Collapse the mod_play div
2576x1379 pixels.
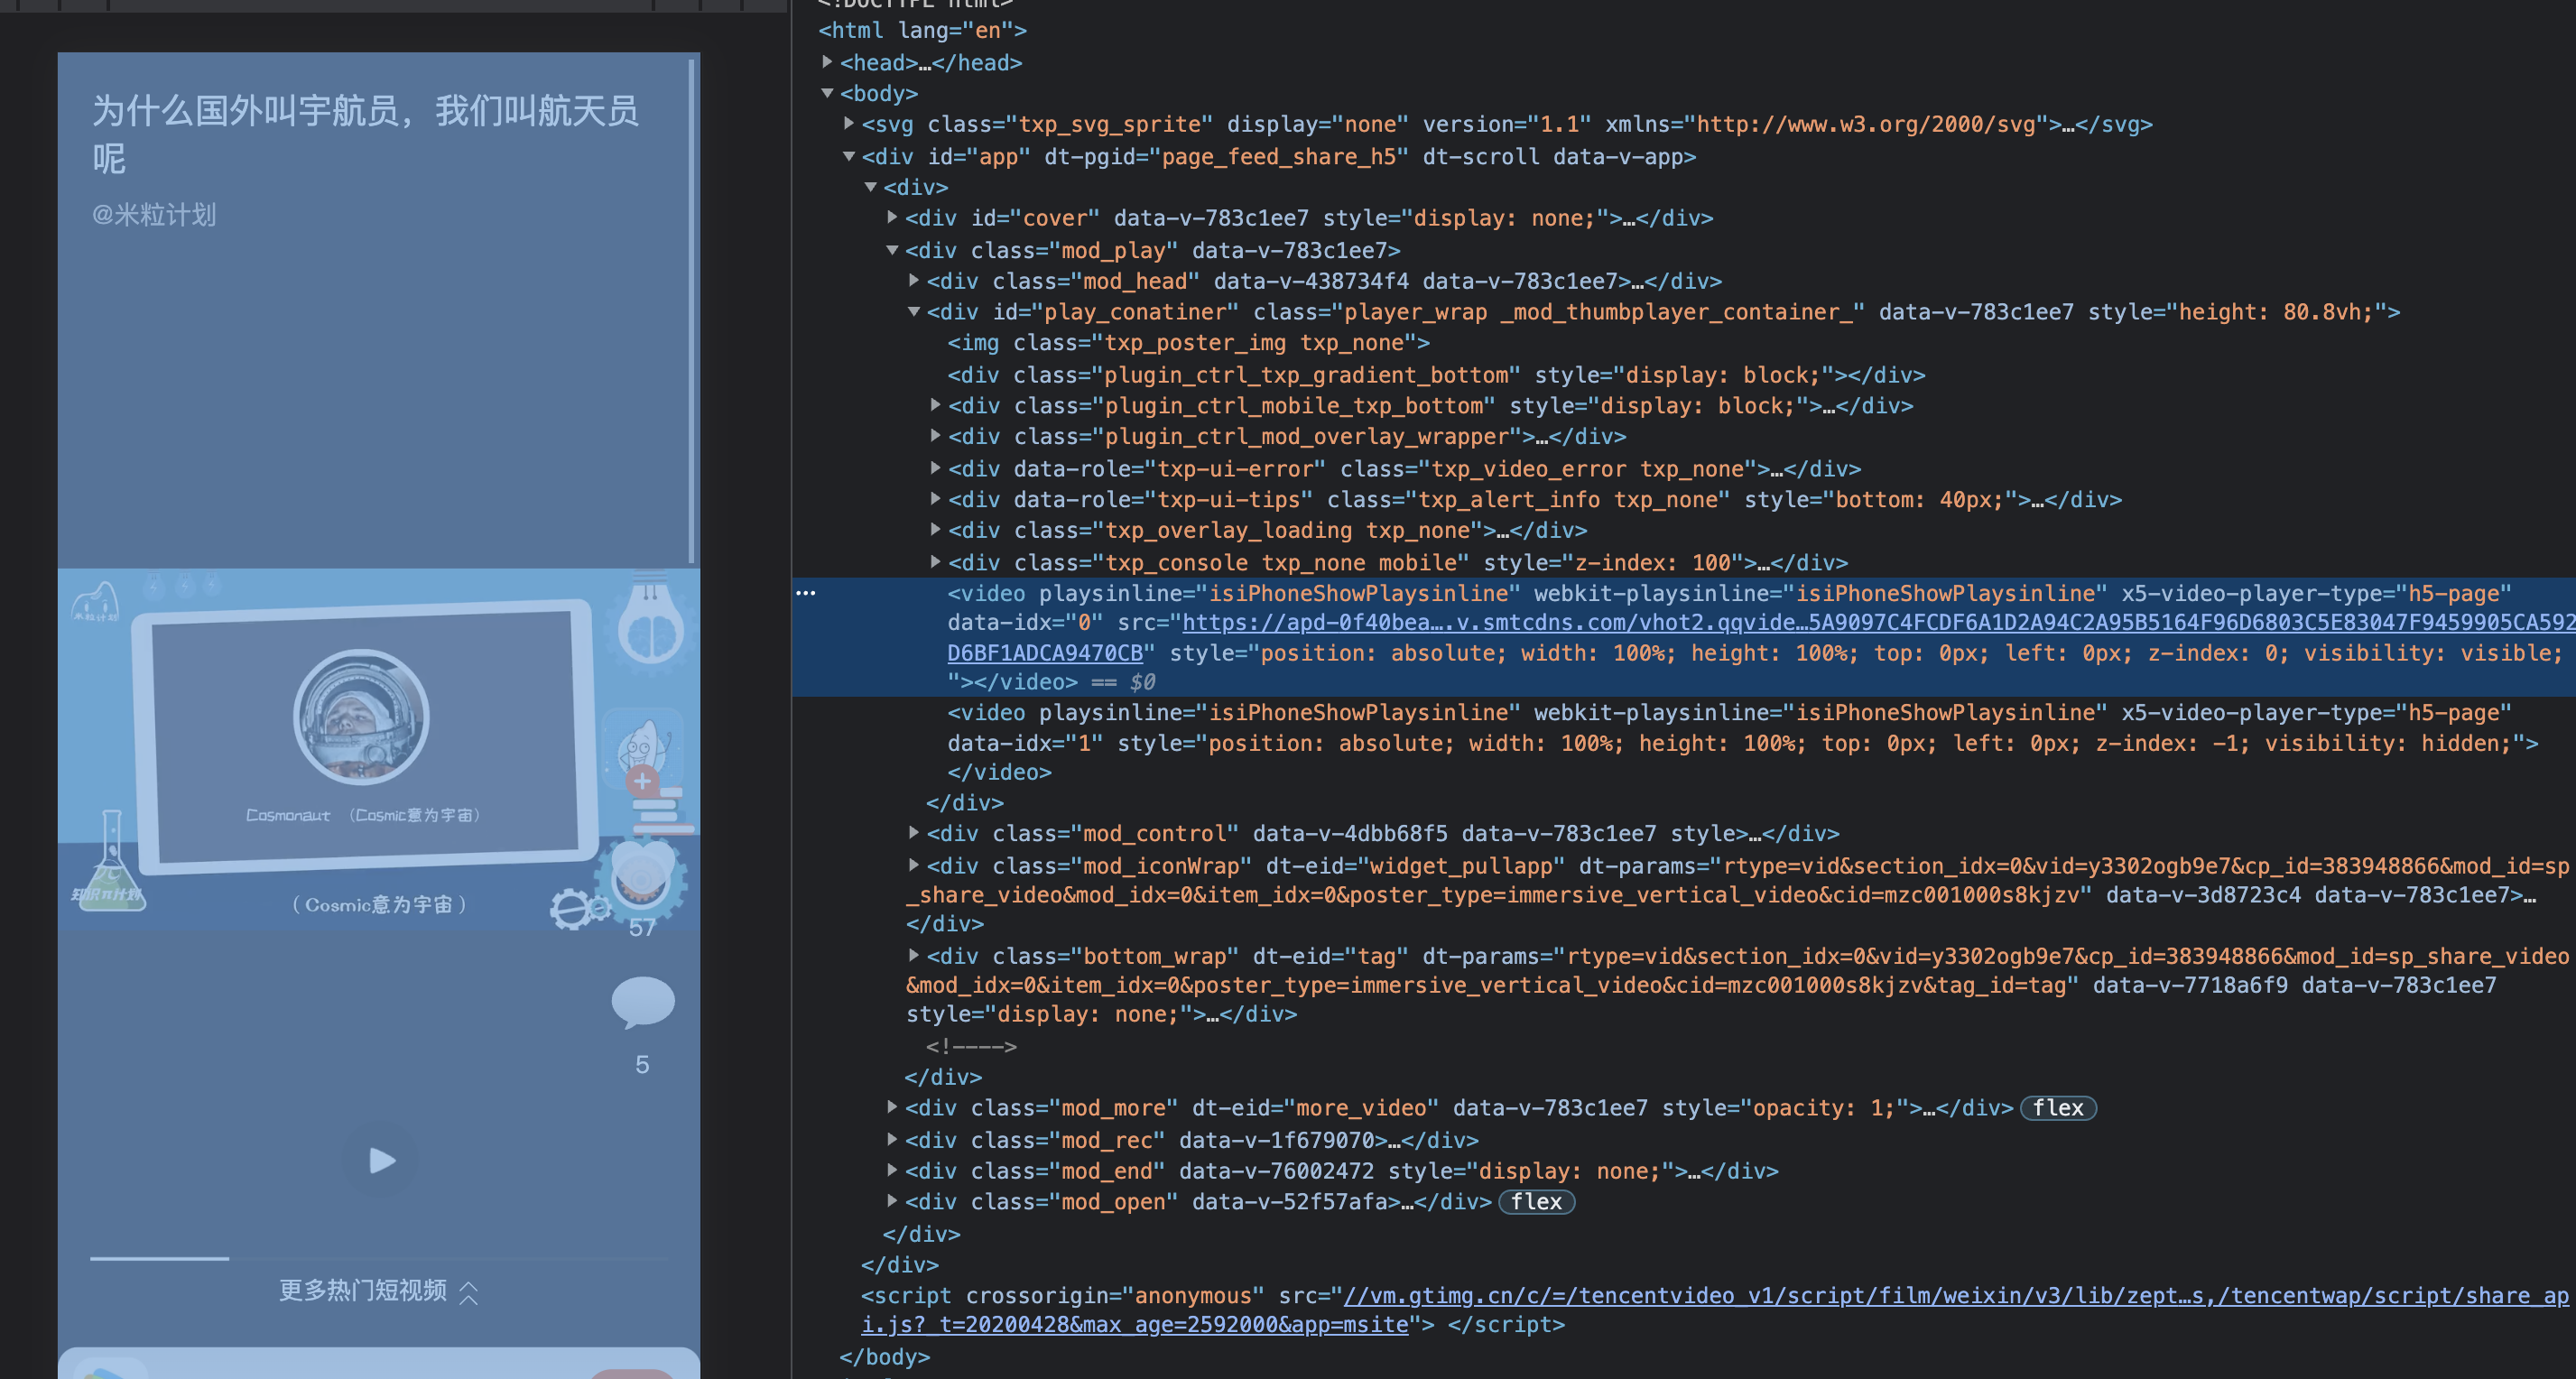point(892,250)
